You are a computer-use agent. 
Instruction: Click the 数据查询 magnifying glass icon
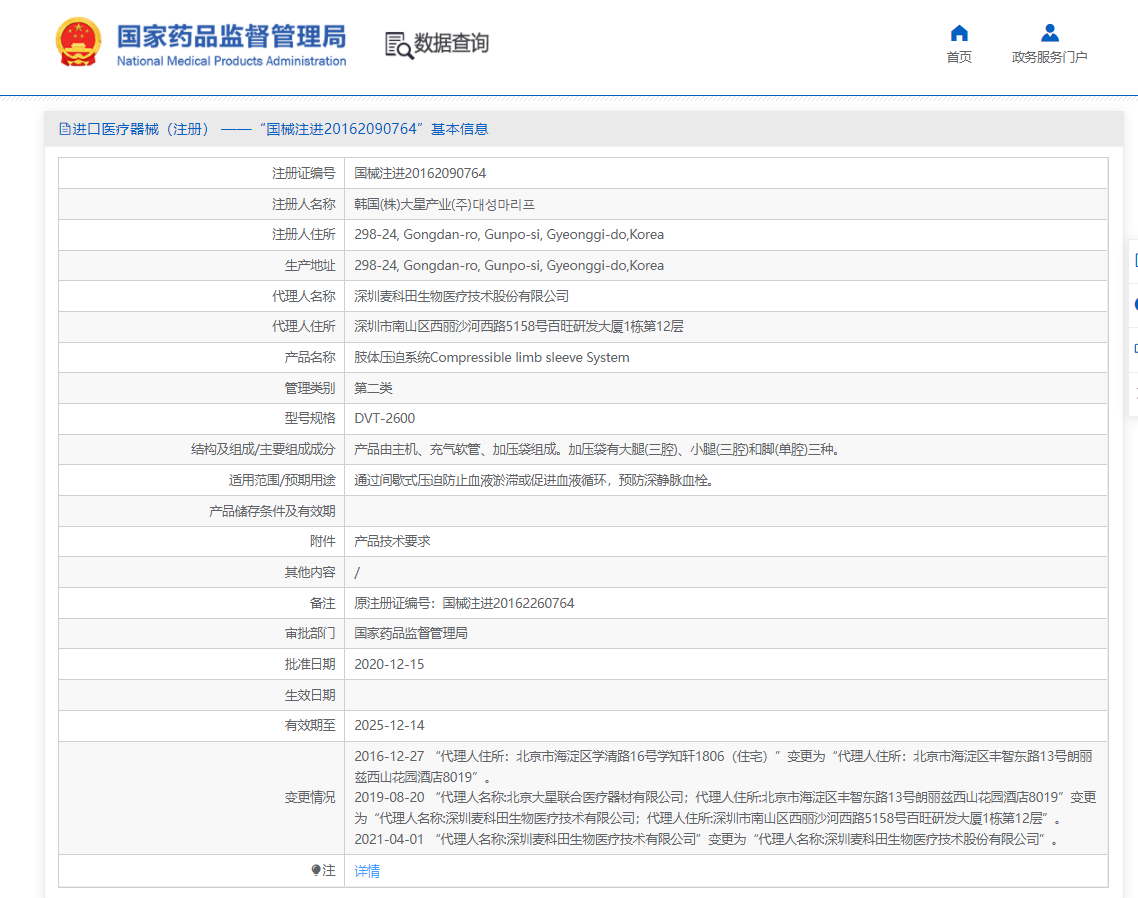click(396, 44)
